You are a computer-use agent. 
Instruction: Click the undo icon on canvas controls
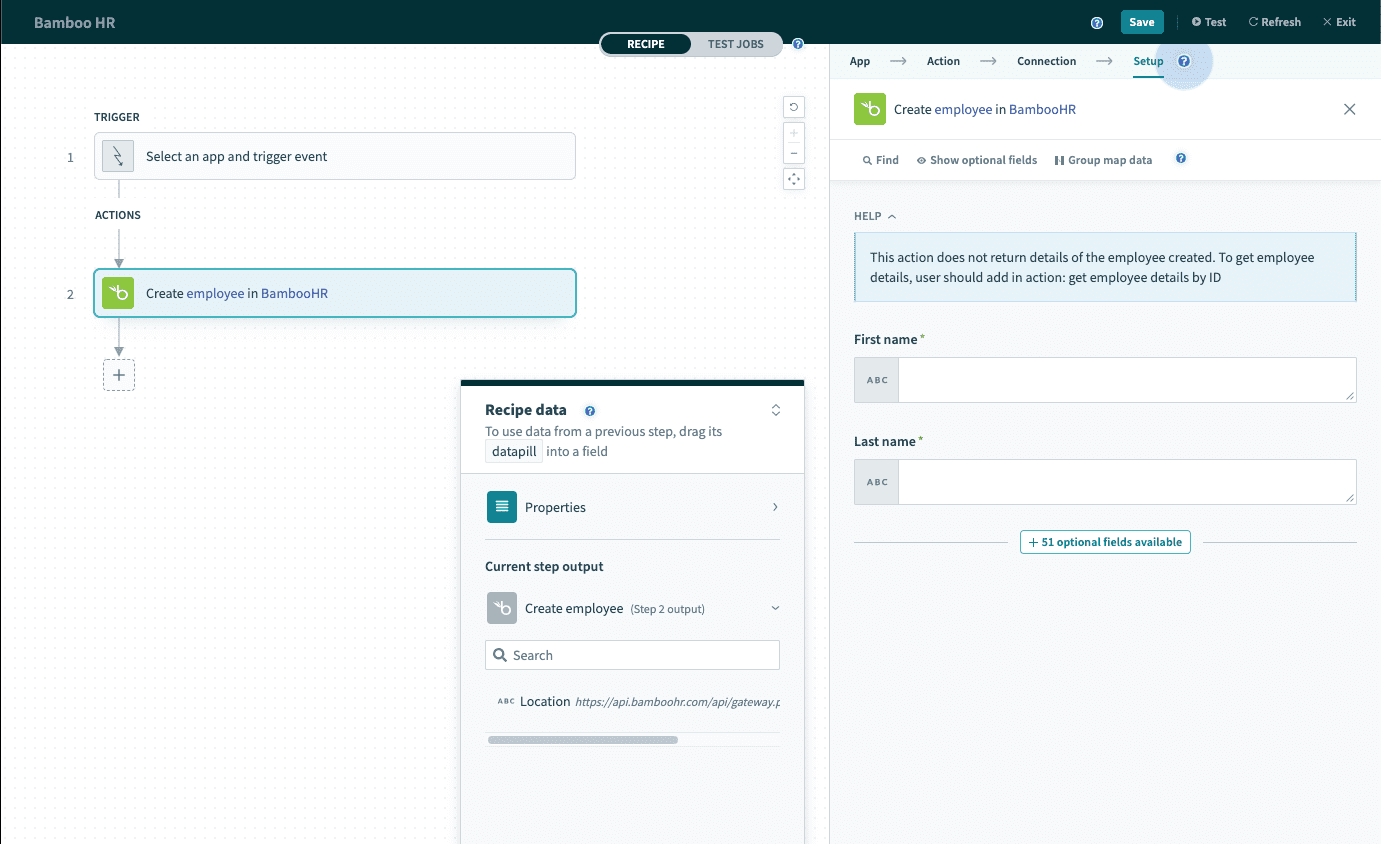794,107
